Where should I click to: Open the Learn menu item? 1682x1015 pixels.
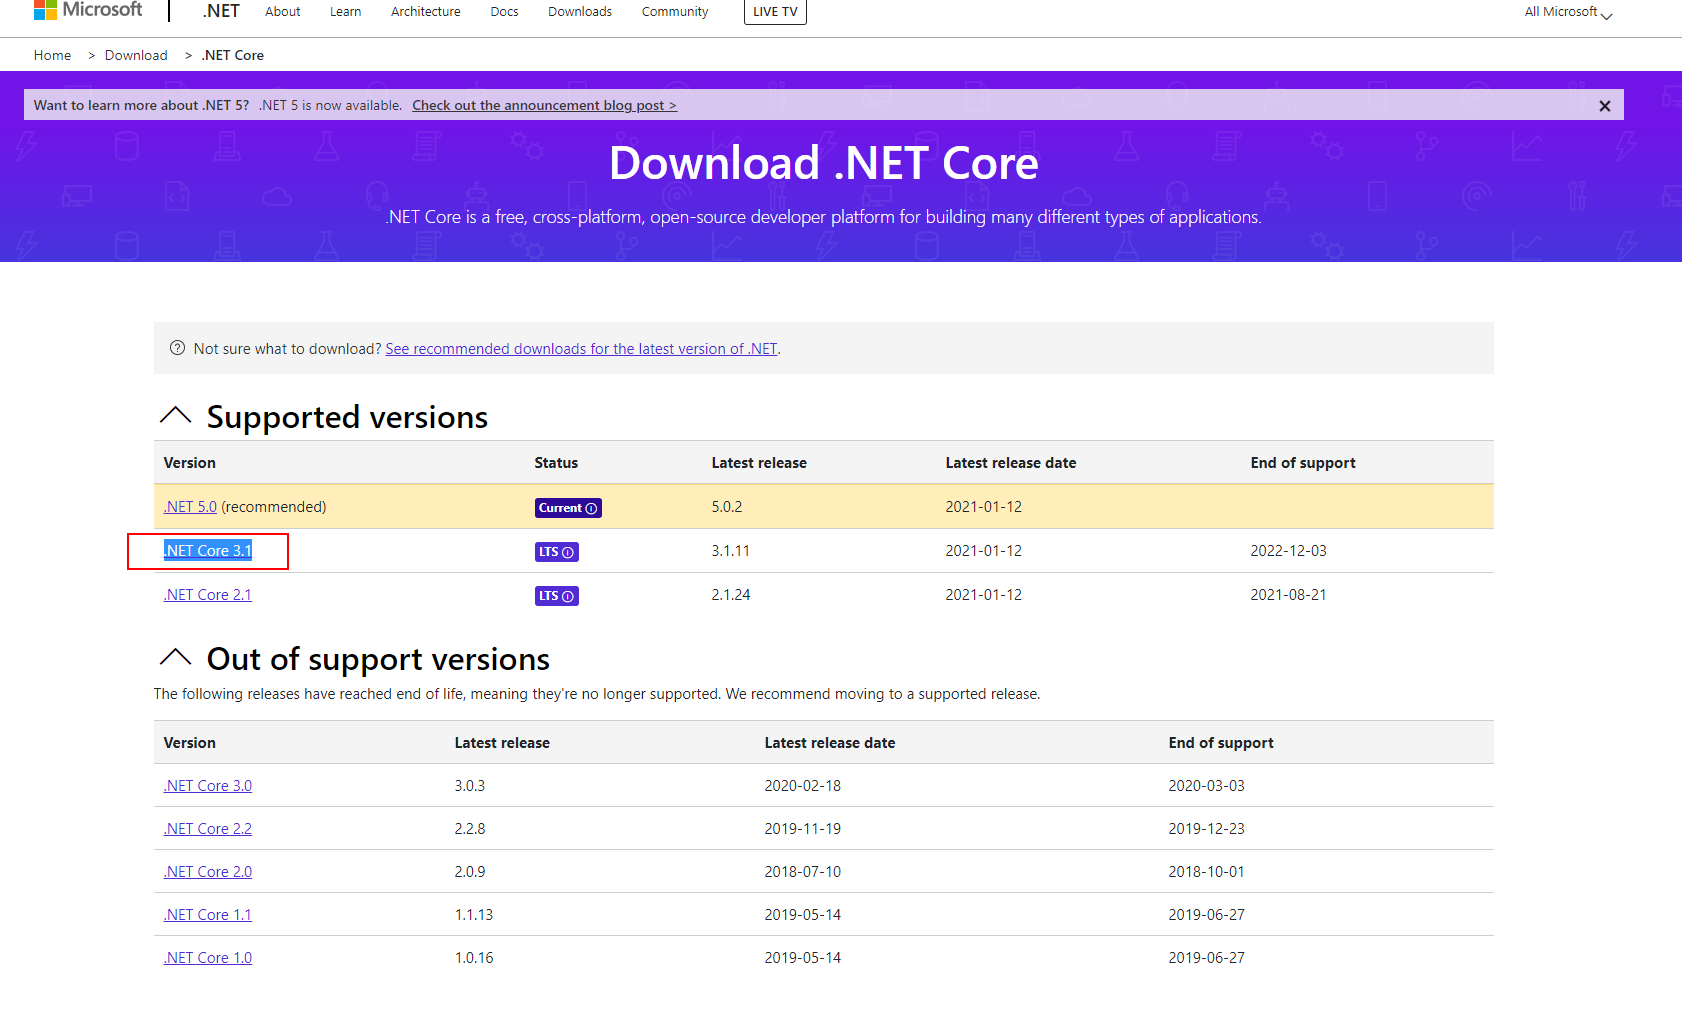tap(345, 12)
